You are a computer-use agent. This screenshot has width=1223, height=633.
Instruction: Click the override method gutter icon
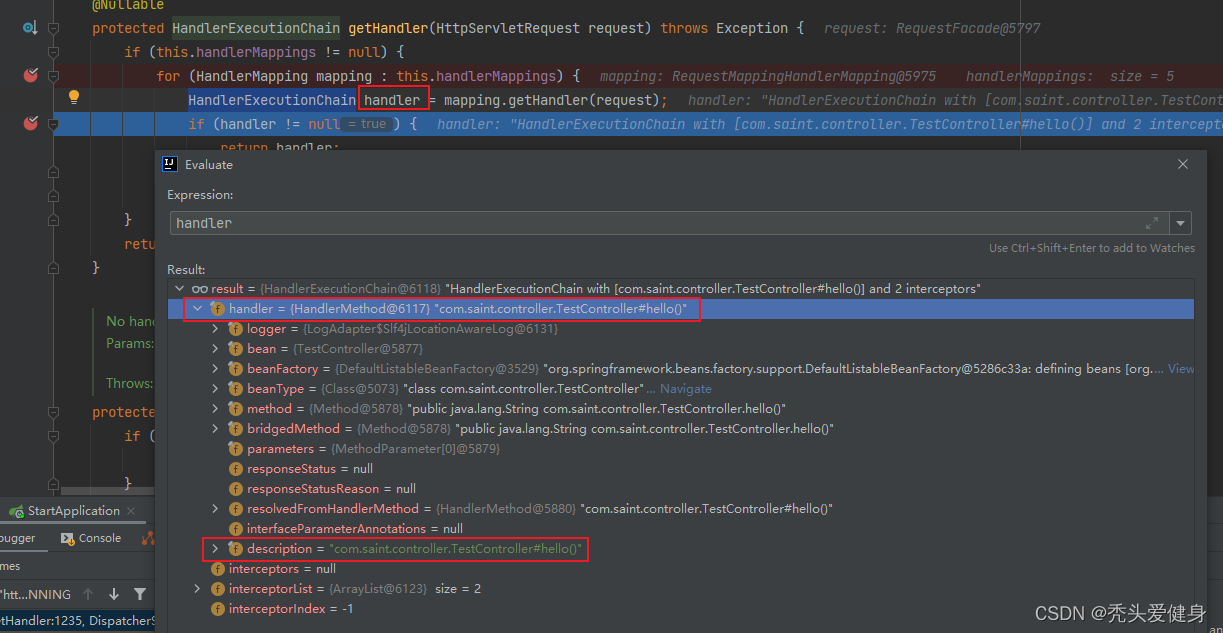(29, 28)
